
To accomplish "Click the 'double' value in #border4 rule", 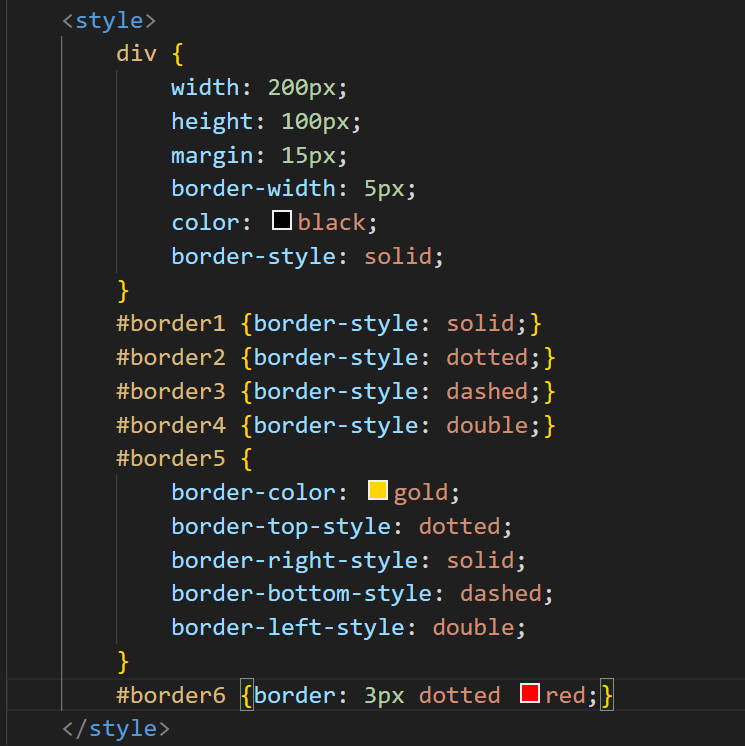I will [x=487, y=425].
